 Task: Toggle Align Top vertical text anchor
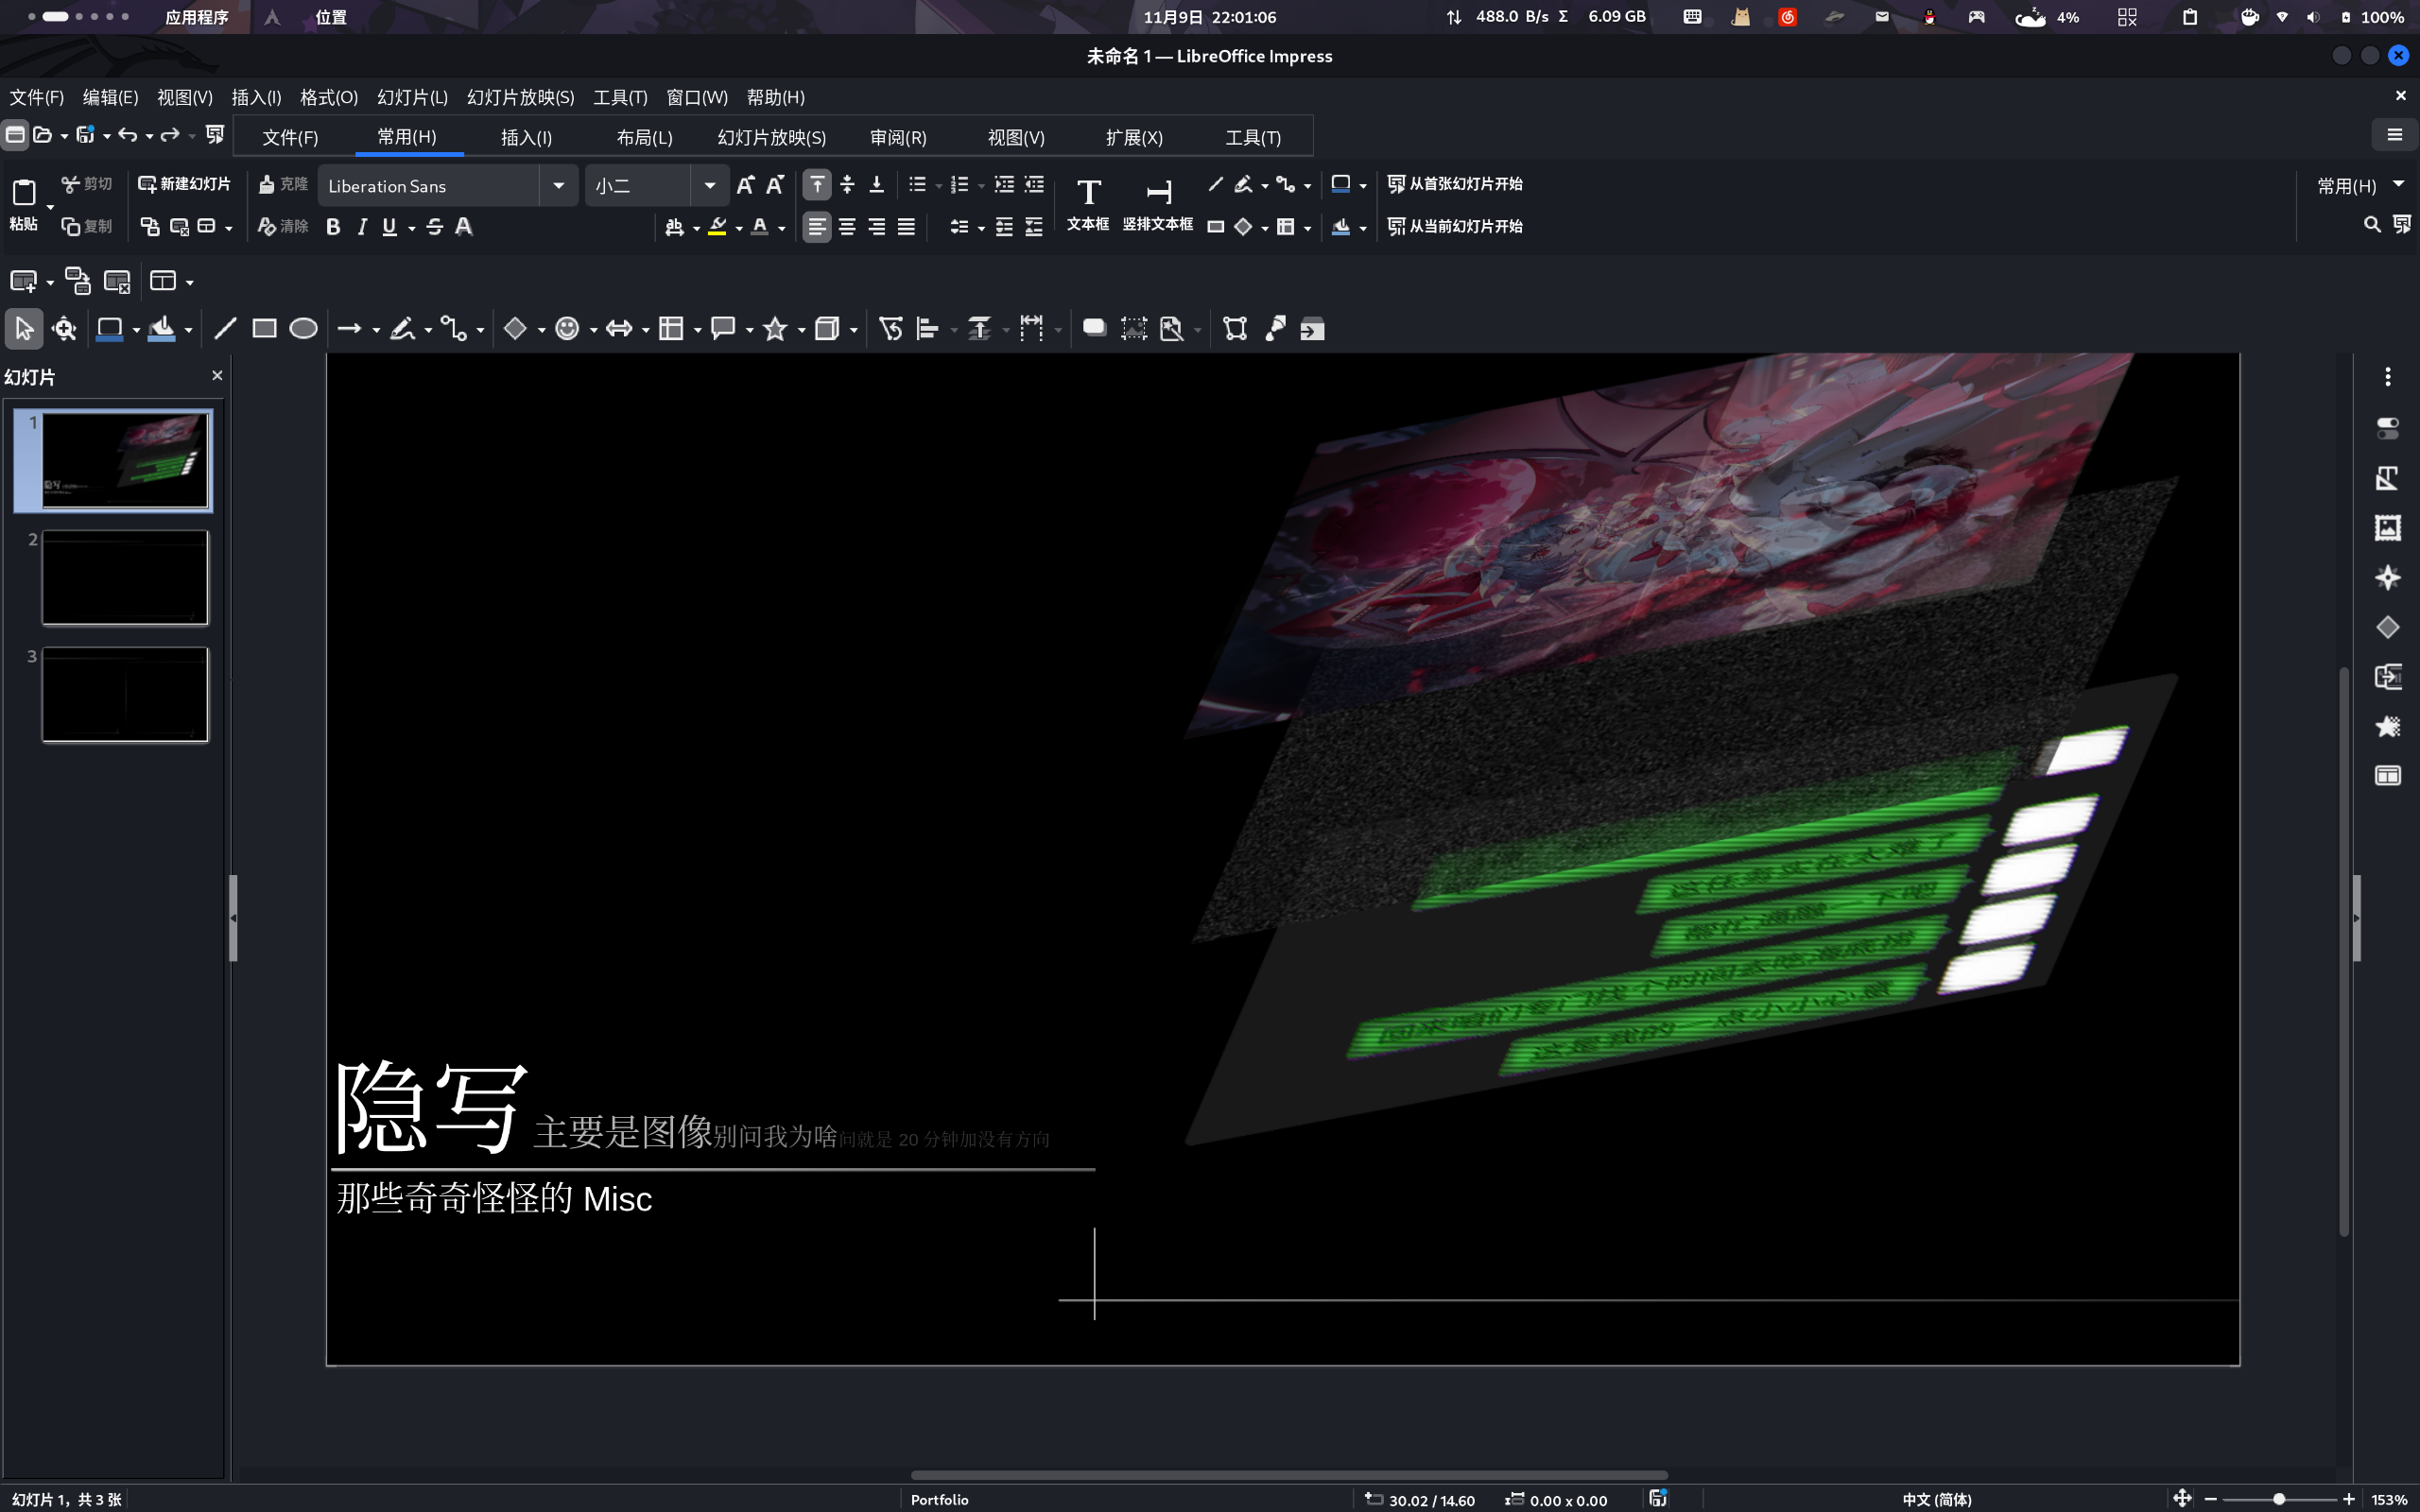click(817, 185)
